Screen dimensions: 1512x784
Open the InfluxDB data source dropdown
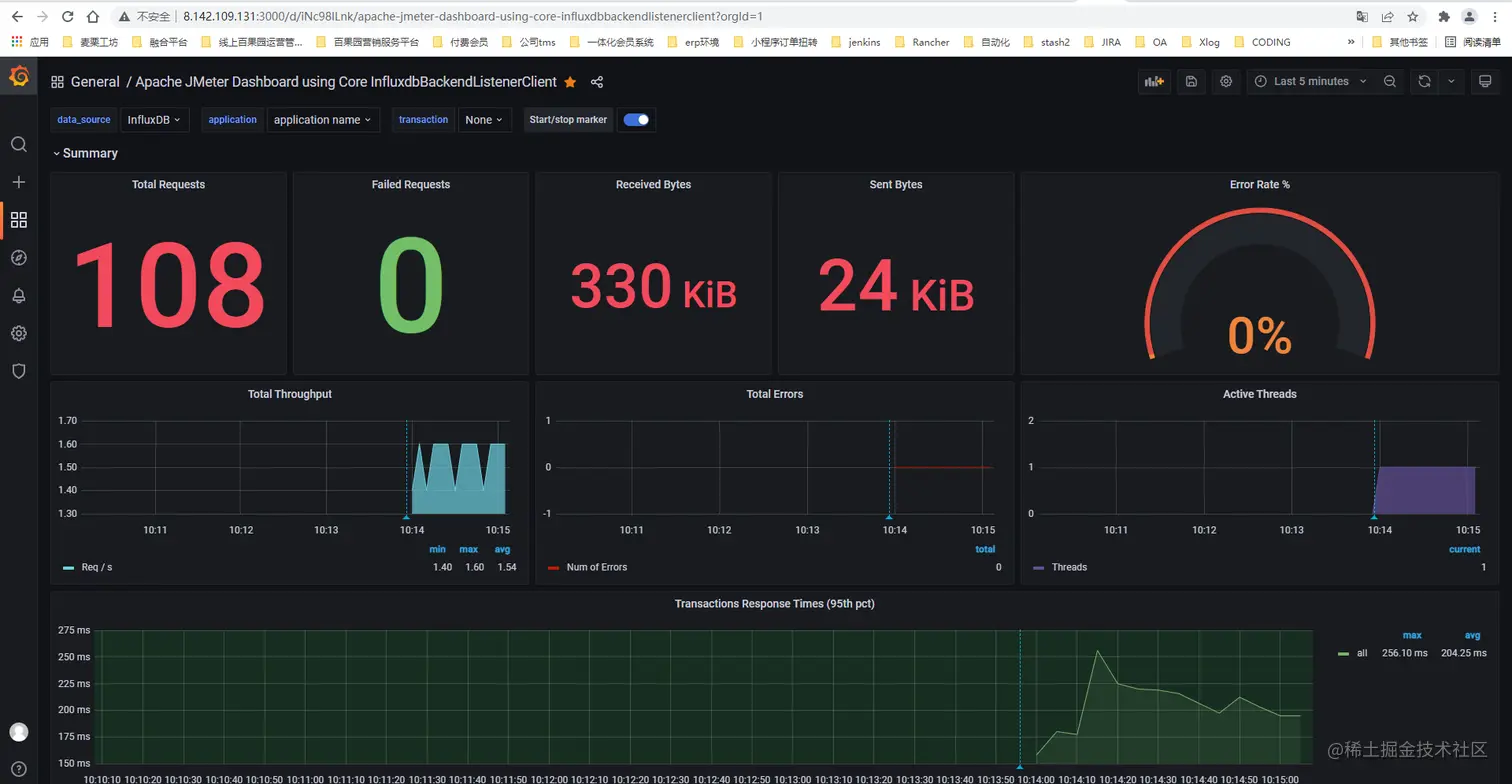tap(151, 119)
